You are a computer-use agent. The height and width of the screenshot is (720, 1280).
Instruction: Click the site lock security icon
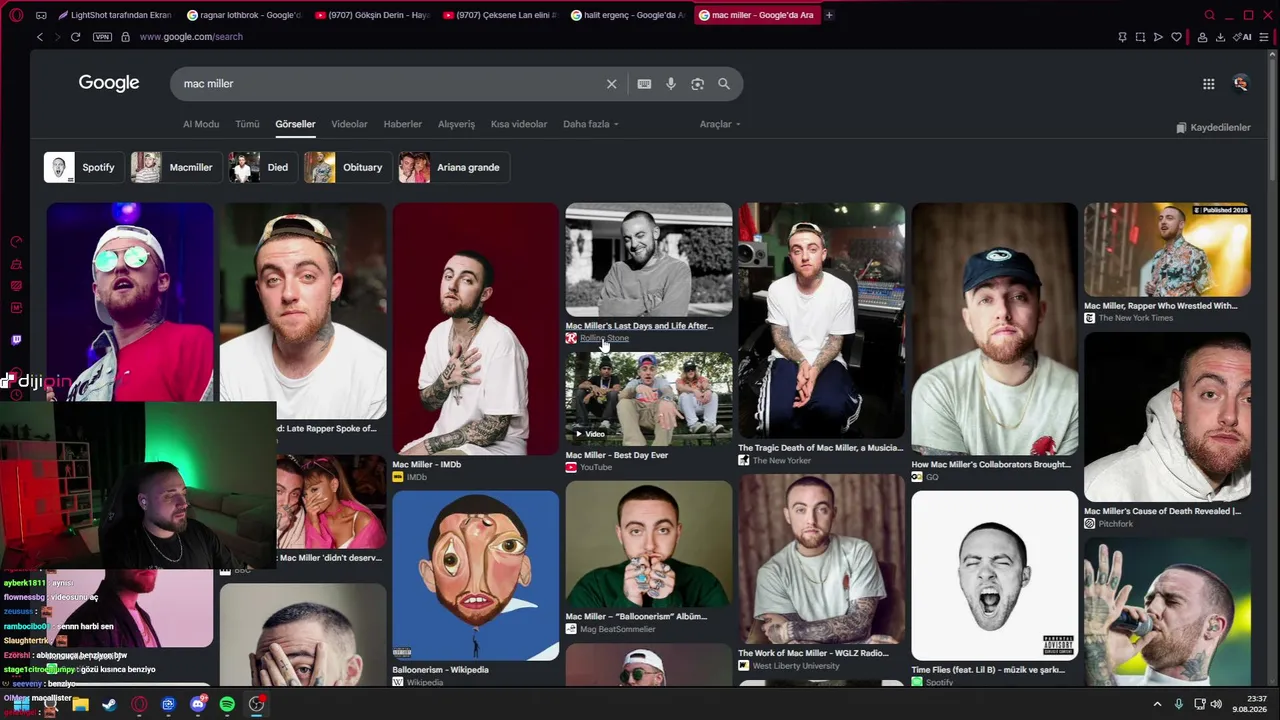point(125,37)
